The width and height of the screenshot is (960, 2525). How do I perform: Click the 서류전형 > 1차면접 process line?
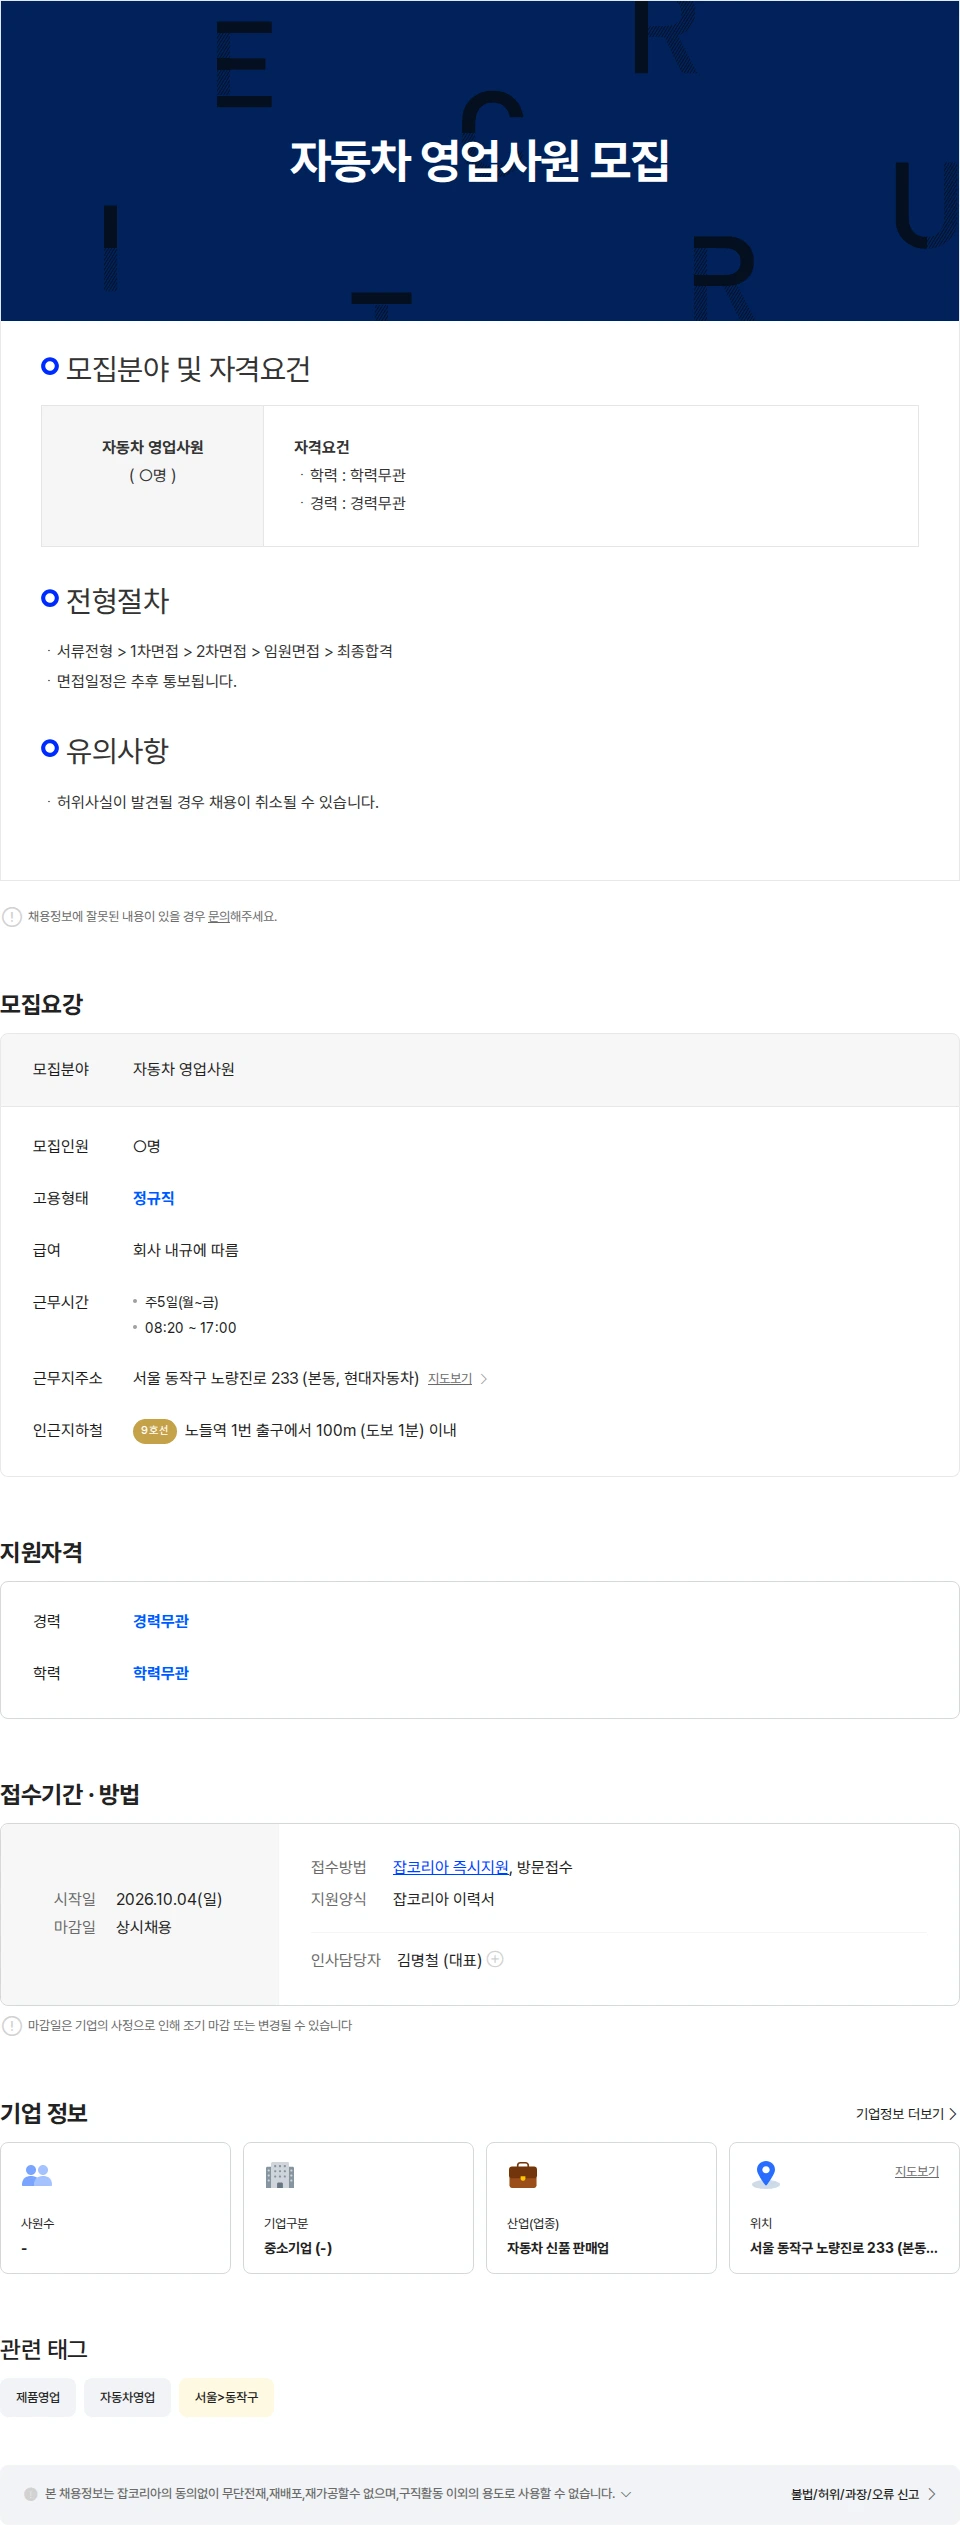coord(225,651)
